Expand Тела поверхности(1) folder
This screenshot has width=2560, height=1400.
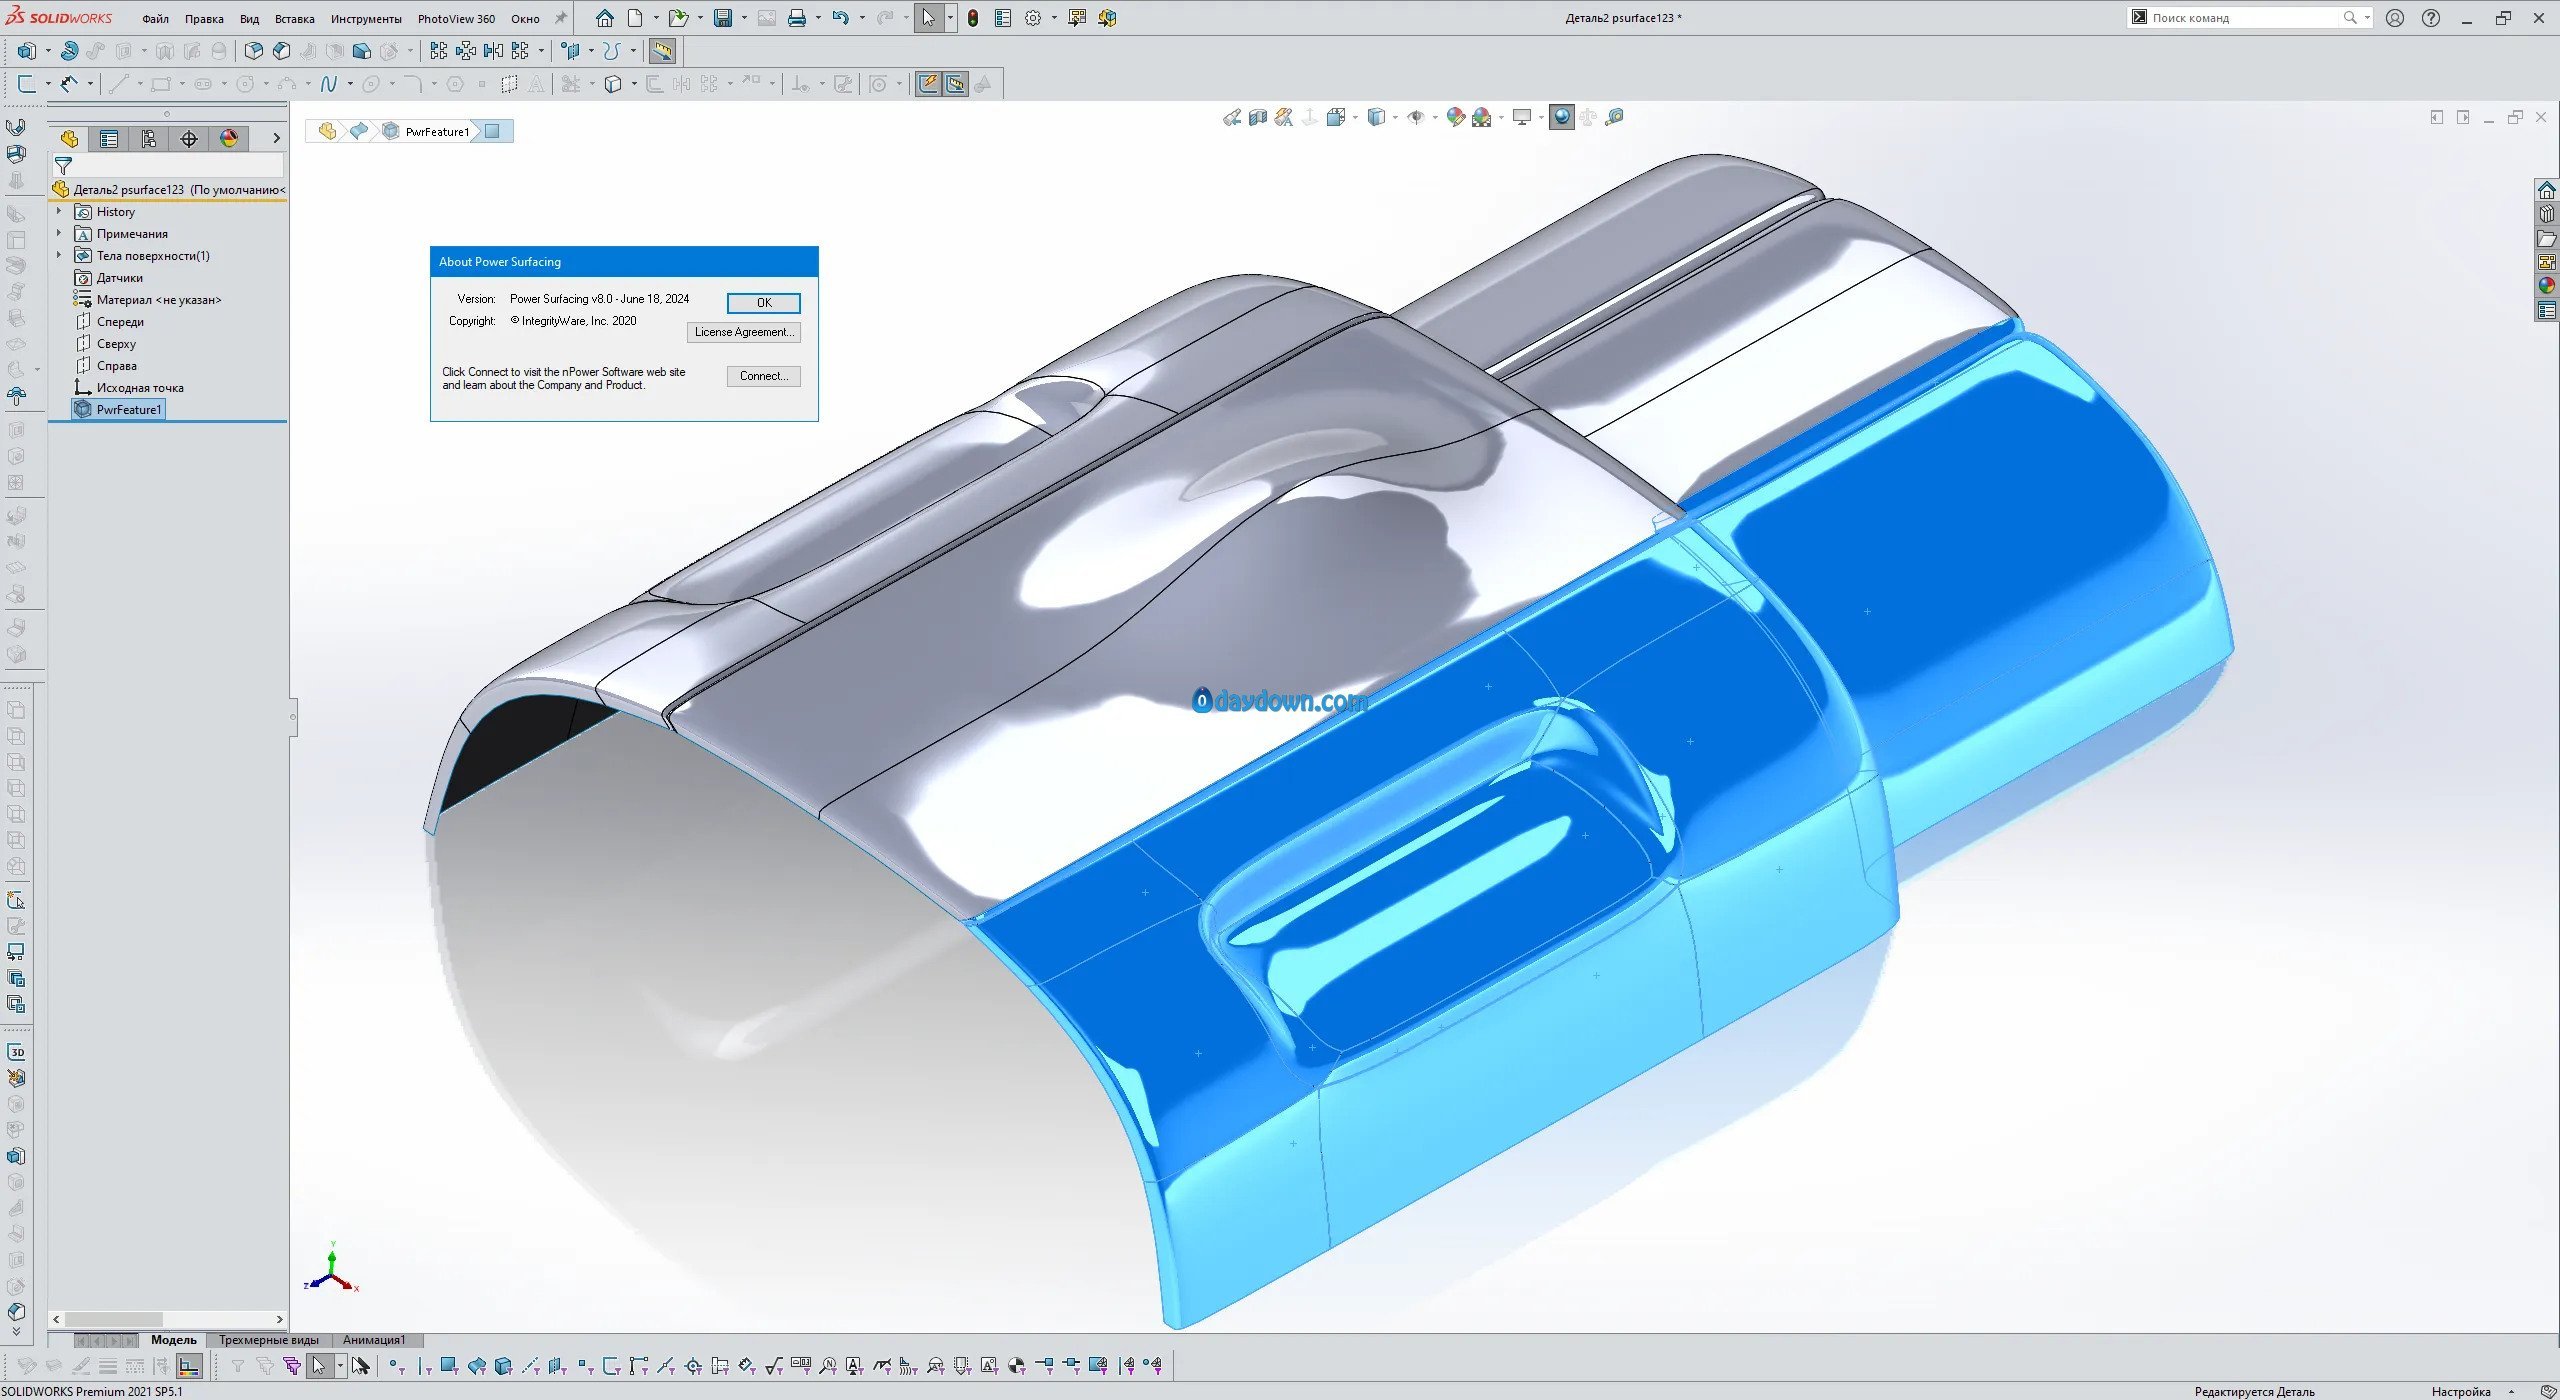coord(59,256)
